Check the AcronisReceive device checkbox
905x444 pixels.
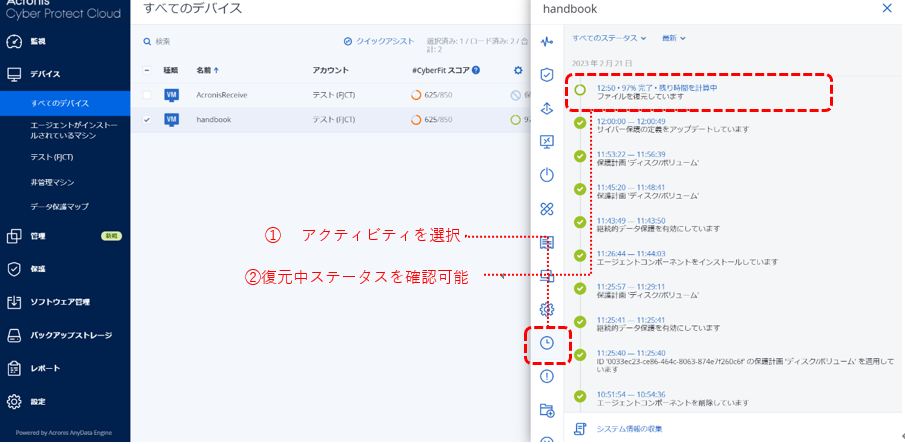pos(148,95)
